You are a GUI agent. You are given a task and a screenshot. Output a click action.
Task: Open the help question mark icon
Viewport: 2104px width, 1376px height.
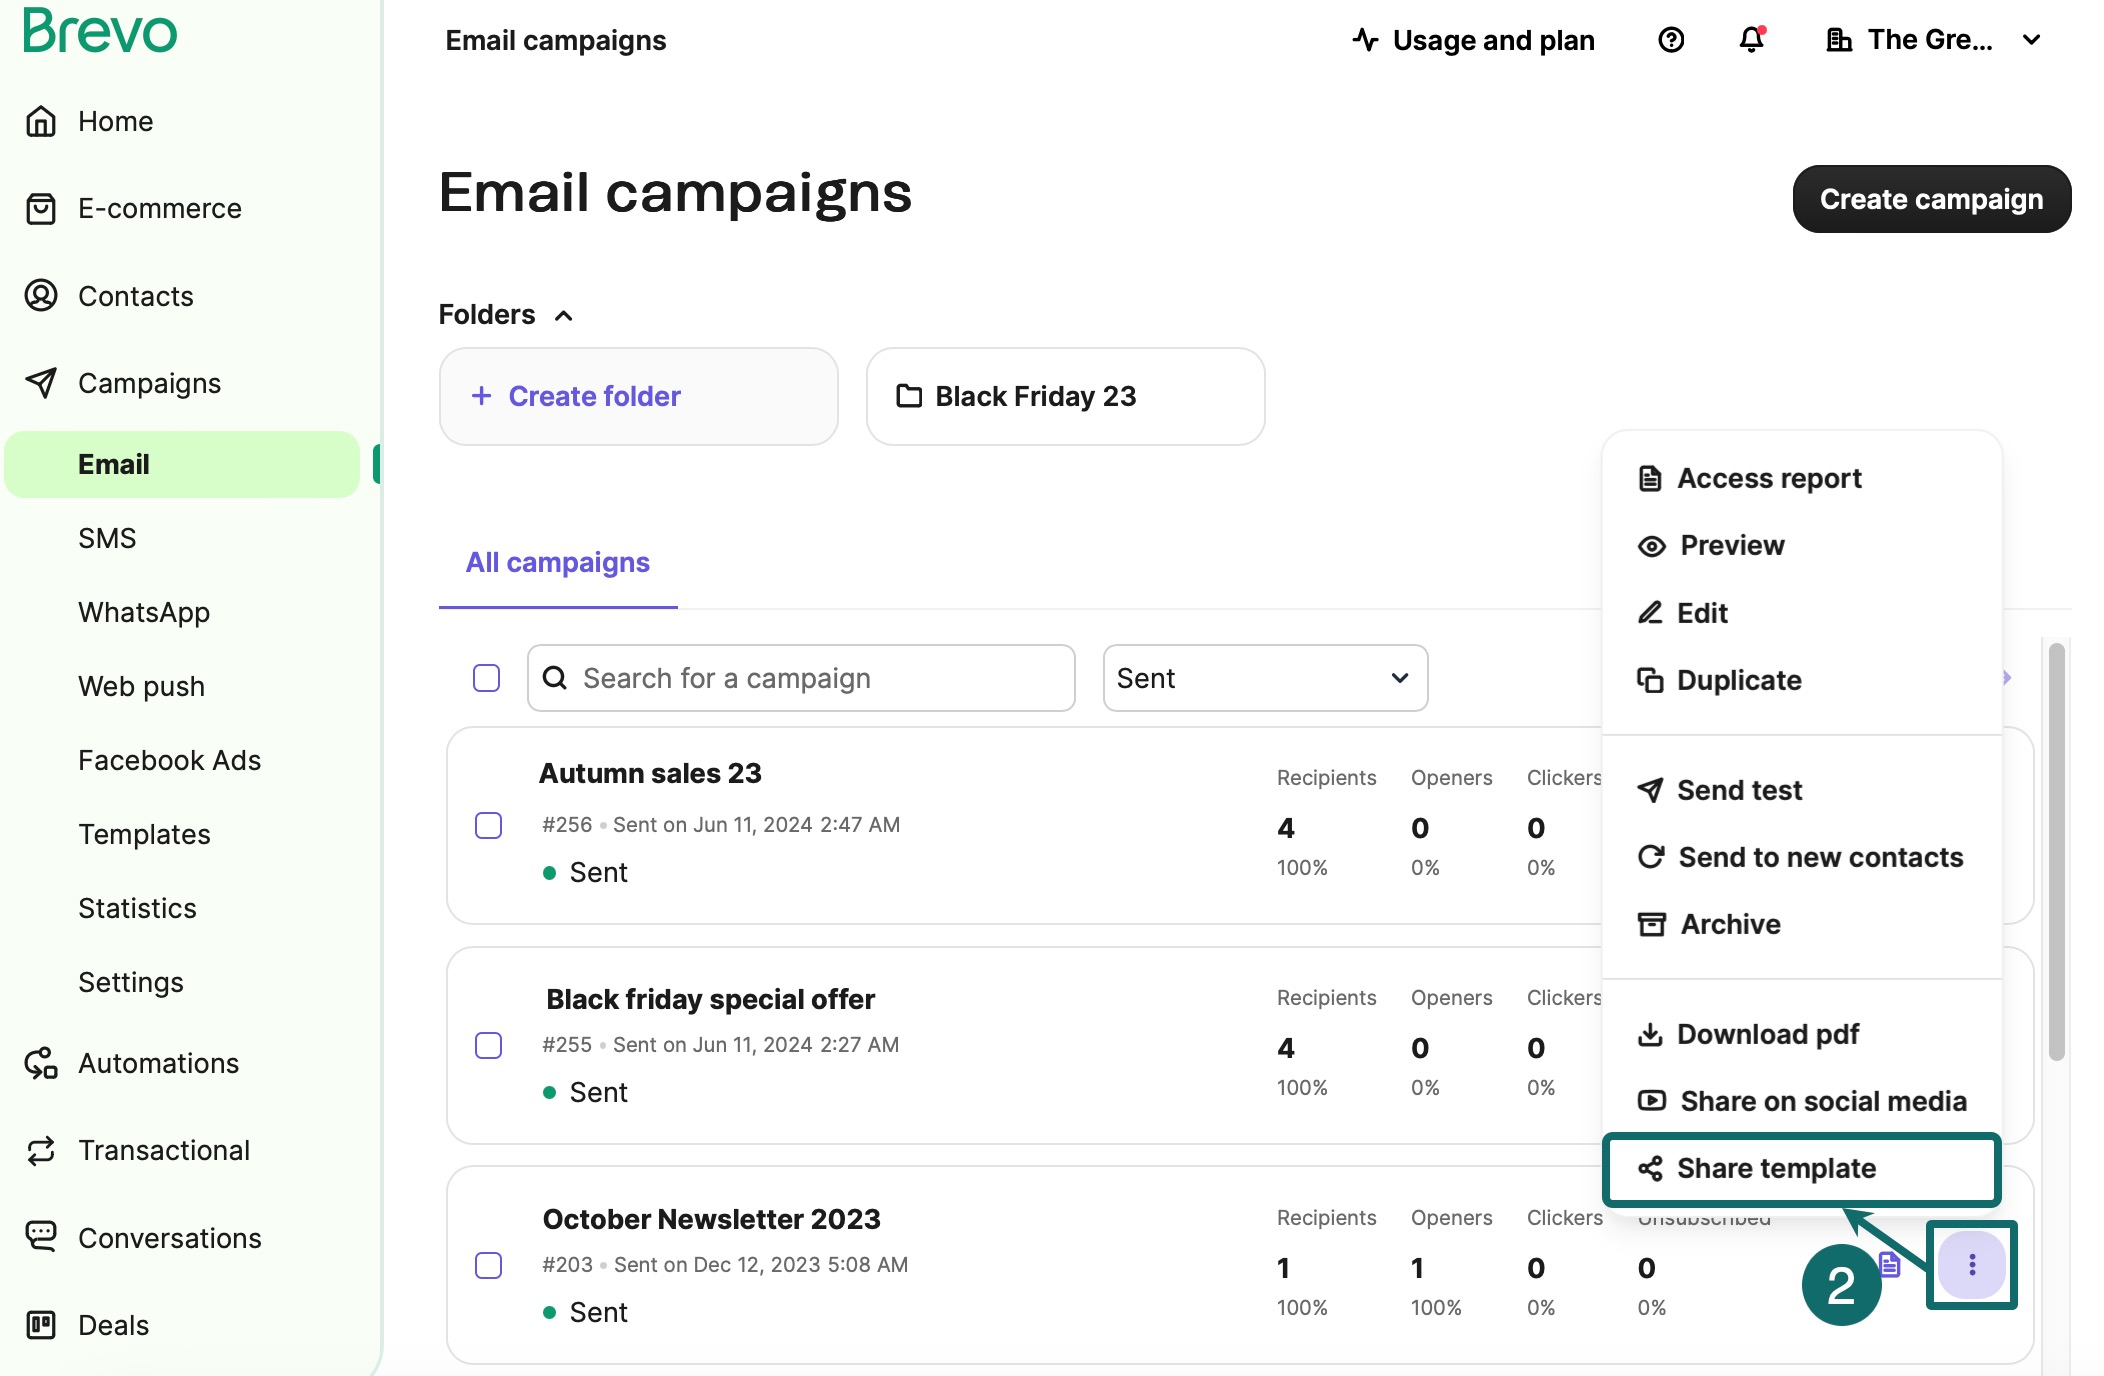pyautogui.click(x=1671, y=40)
